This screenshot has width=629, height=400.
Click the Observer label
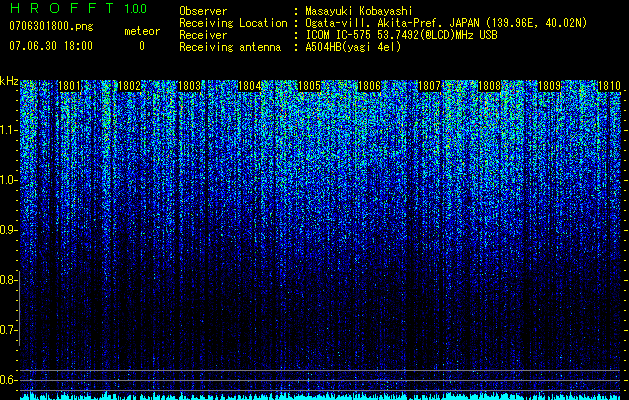(203, 11)
